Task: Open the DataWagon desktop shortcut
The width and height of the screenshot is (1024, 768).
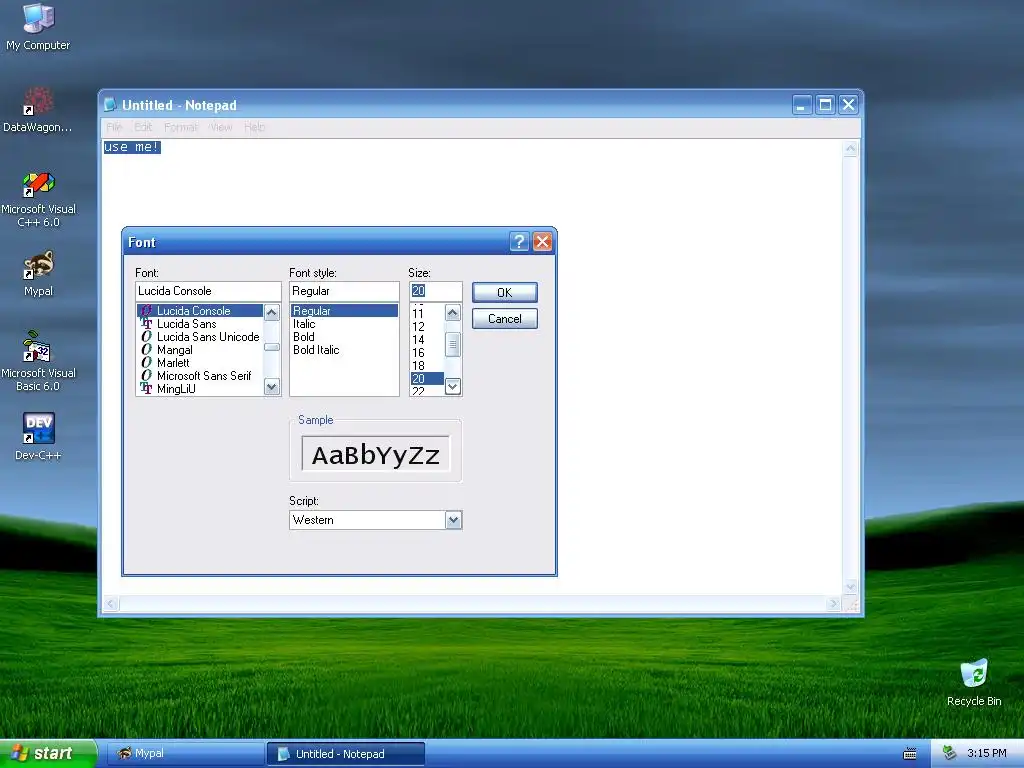Action: (x=37, y=109)
